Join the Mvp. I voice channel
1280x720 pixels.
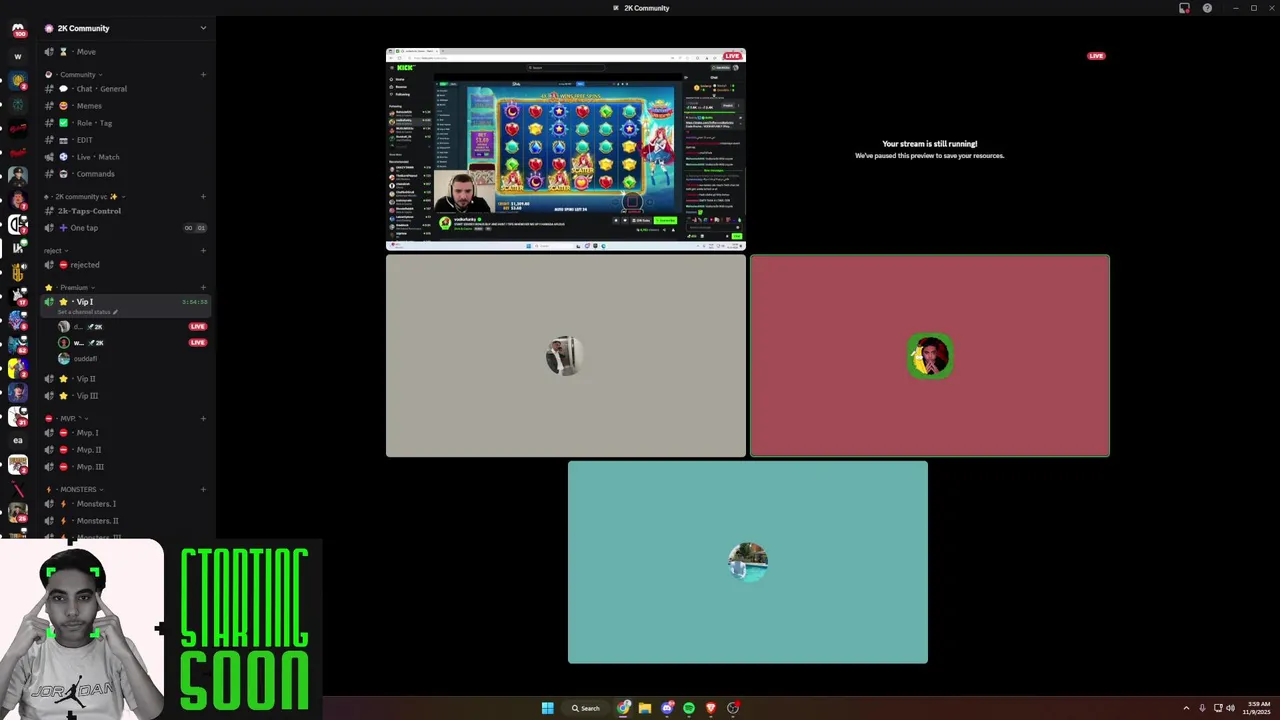(125, 433)
